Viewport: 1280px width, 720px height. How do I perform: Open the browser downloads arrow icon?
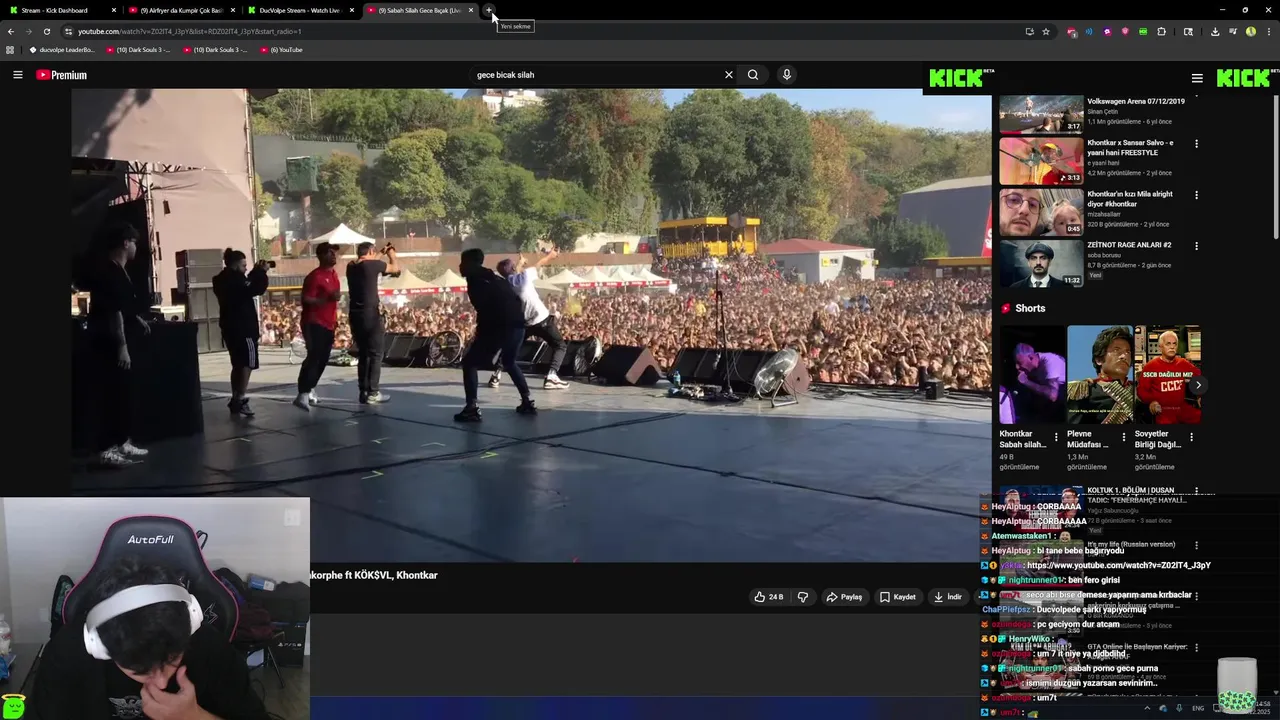click(x=1215, y=31)
